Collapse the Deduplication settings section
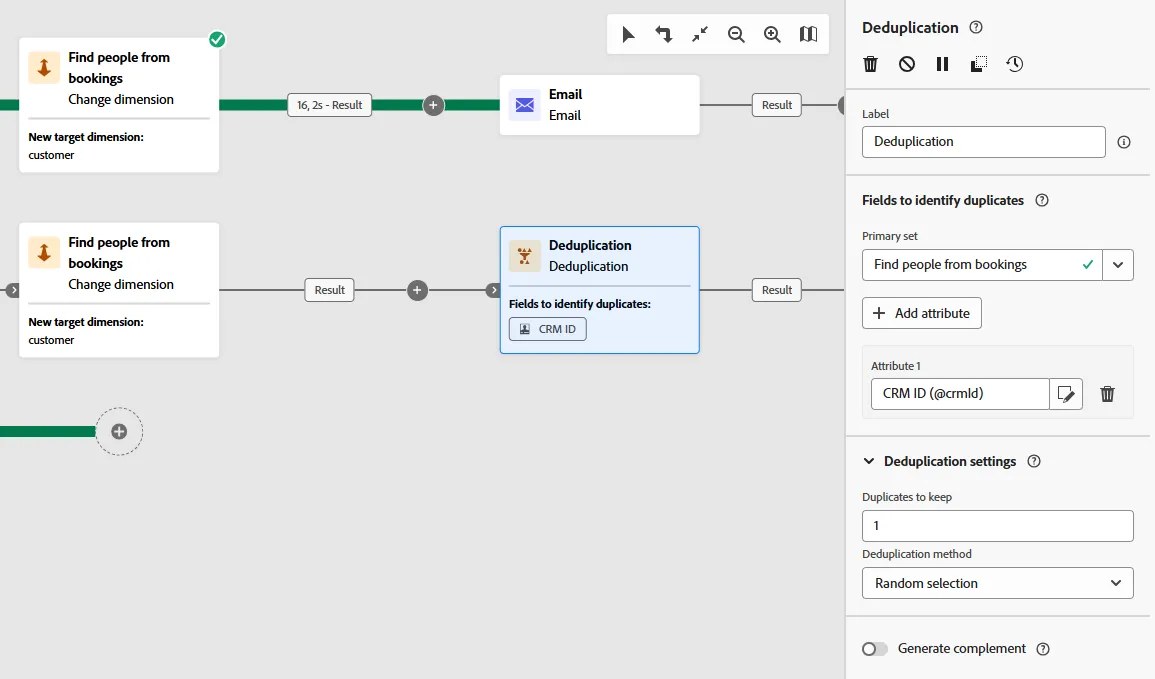This screenshot has width=1155, height=679. tap(869, 461)
